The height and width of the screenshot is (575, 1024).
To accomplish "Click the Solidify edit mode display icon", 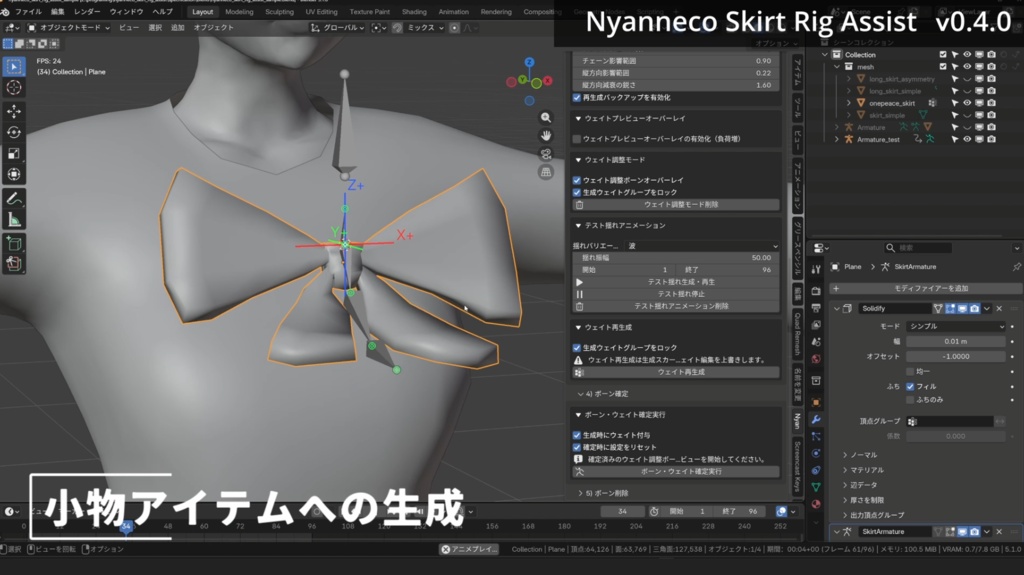I will [x=950, y=308].
